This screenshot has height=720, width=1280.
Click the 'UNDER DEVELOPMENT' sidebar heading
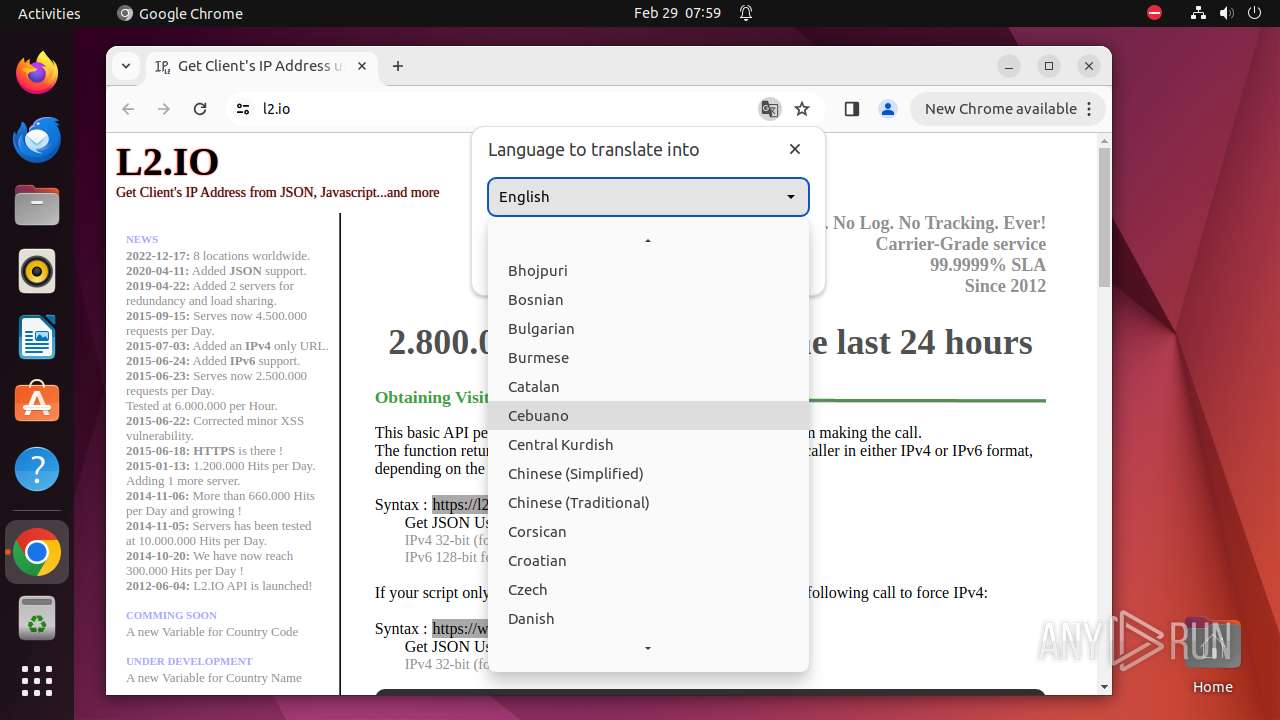(189, 661)
